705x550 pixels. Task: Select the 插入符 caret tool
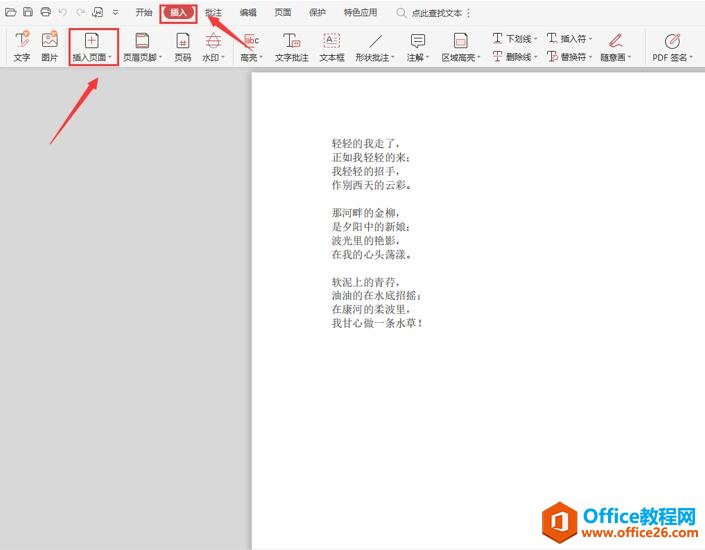click(569, 39)
